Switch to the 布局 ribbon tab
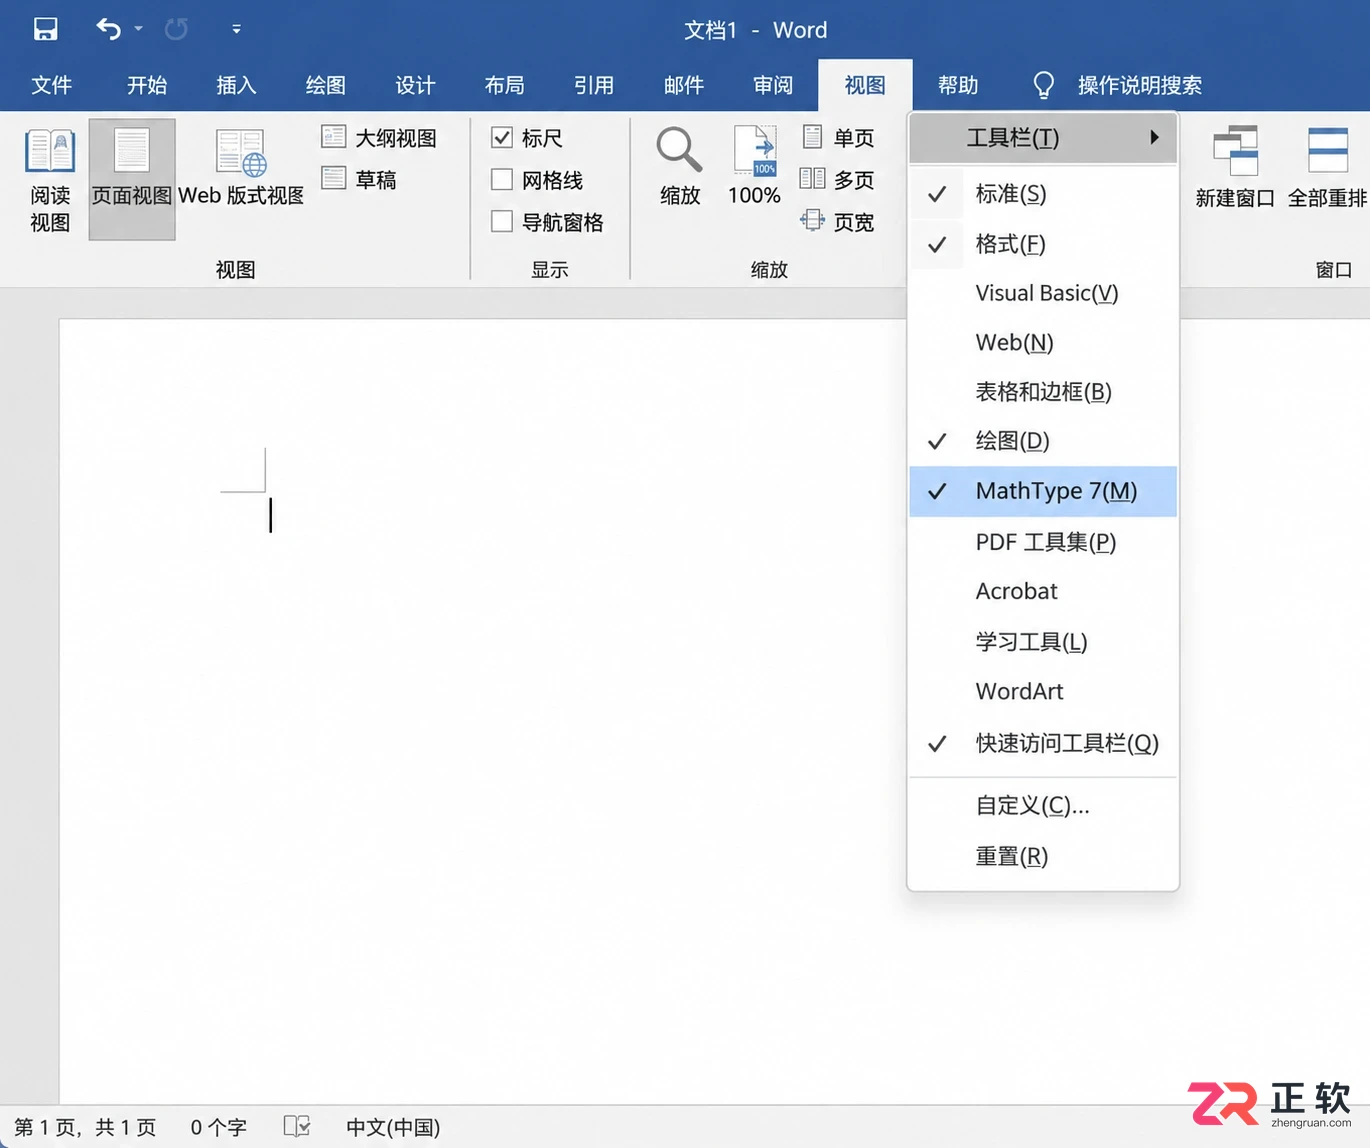The width and height of the screenshot is (1370, 1148). (505, 85)
